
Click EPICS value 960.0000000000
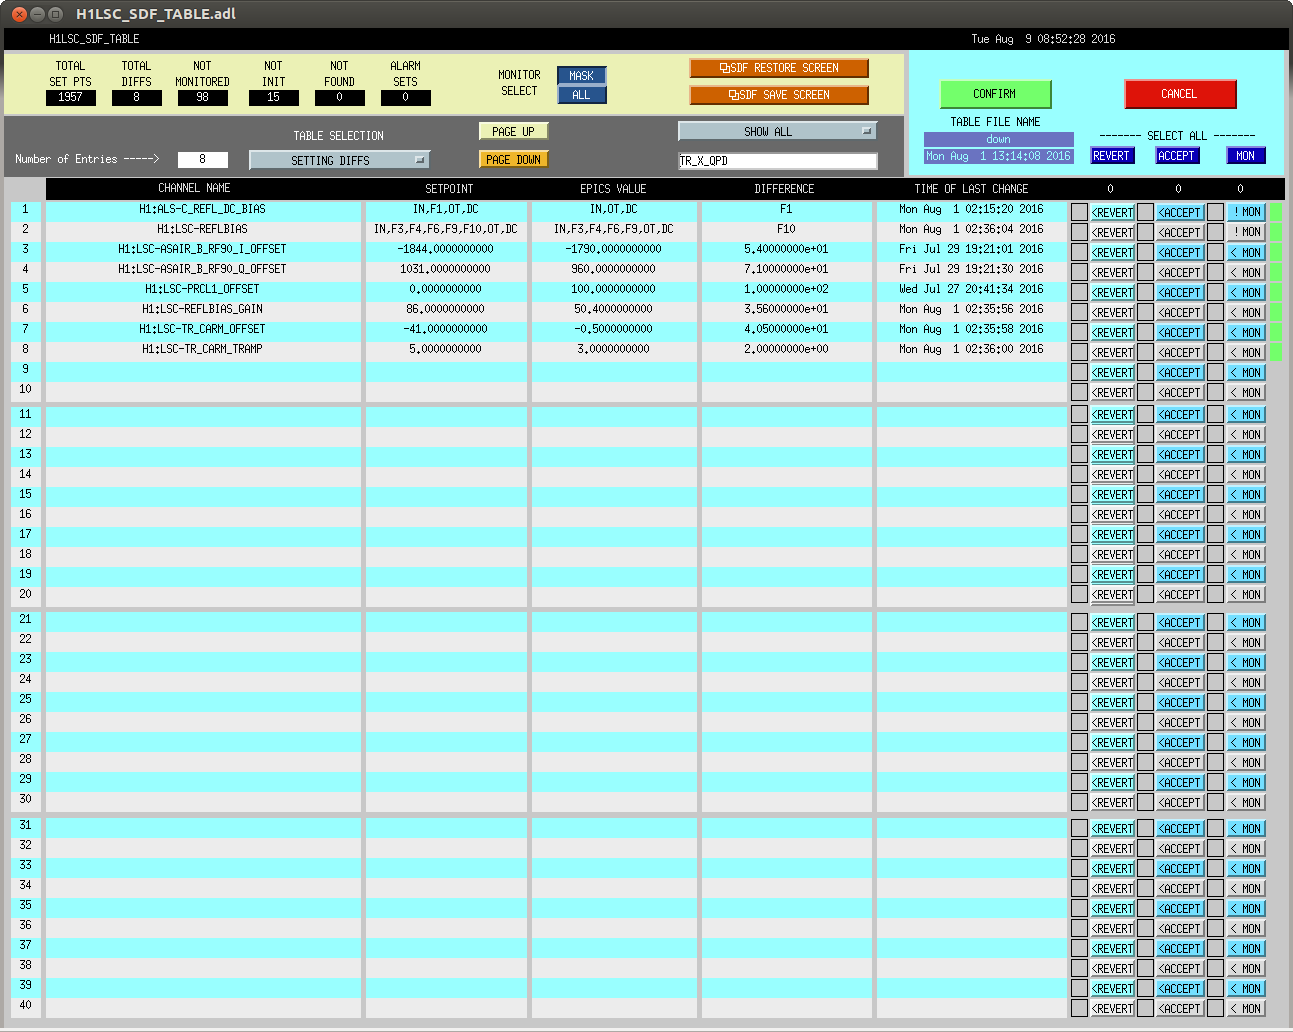tap(613, 269)
